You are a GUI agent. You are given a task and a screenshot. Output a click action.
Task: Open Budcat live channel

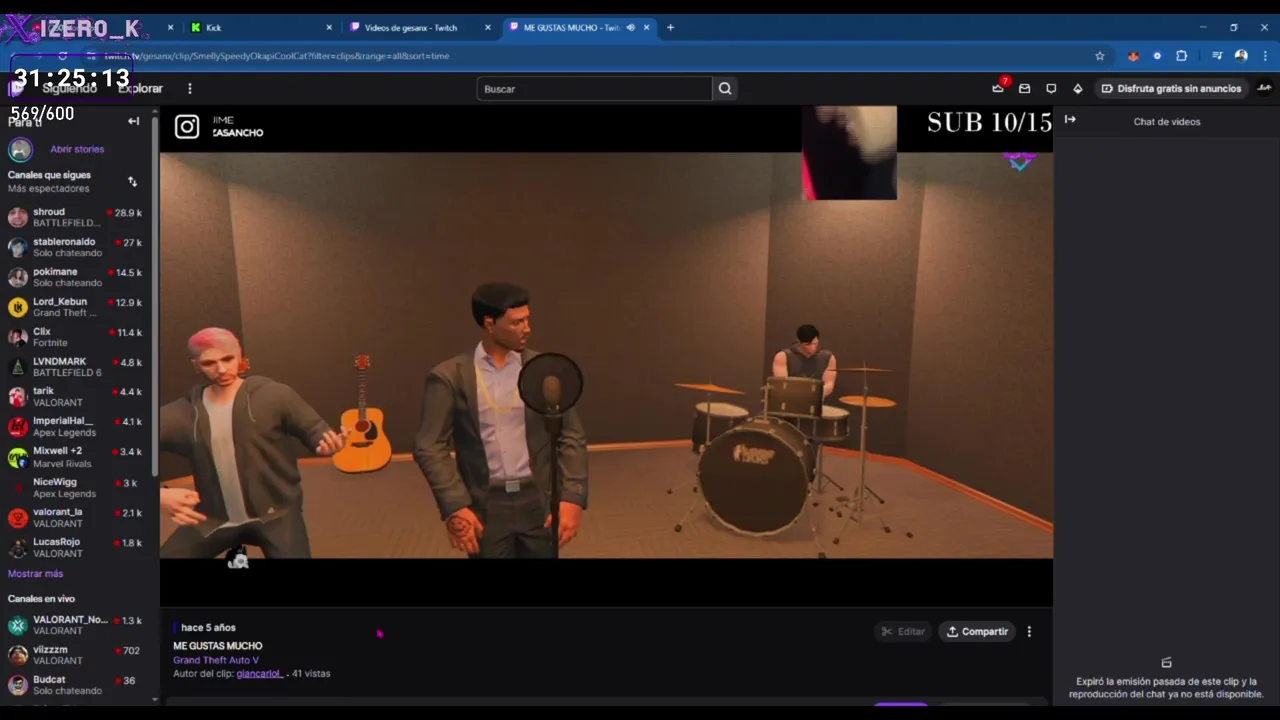(77, 685)
